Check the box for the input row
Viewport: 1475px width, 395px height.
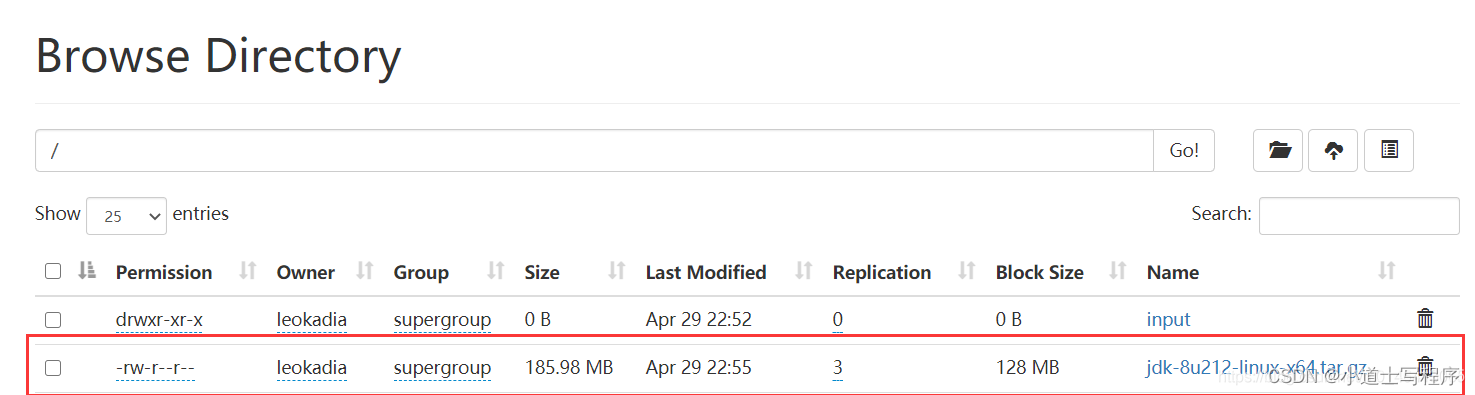(x=53, y=320)
